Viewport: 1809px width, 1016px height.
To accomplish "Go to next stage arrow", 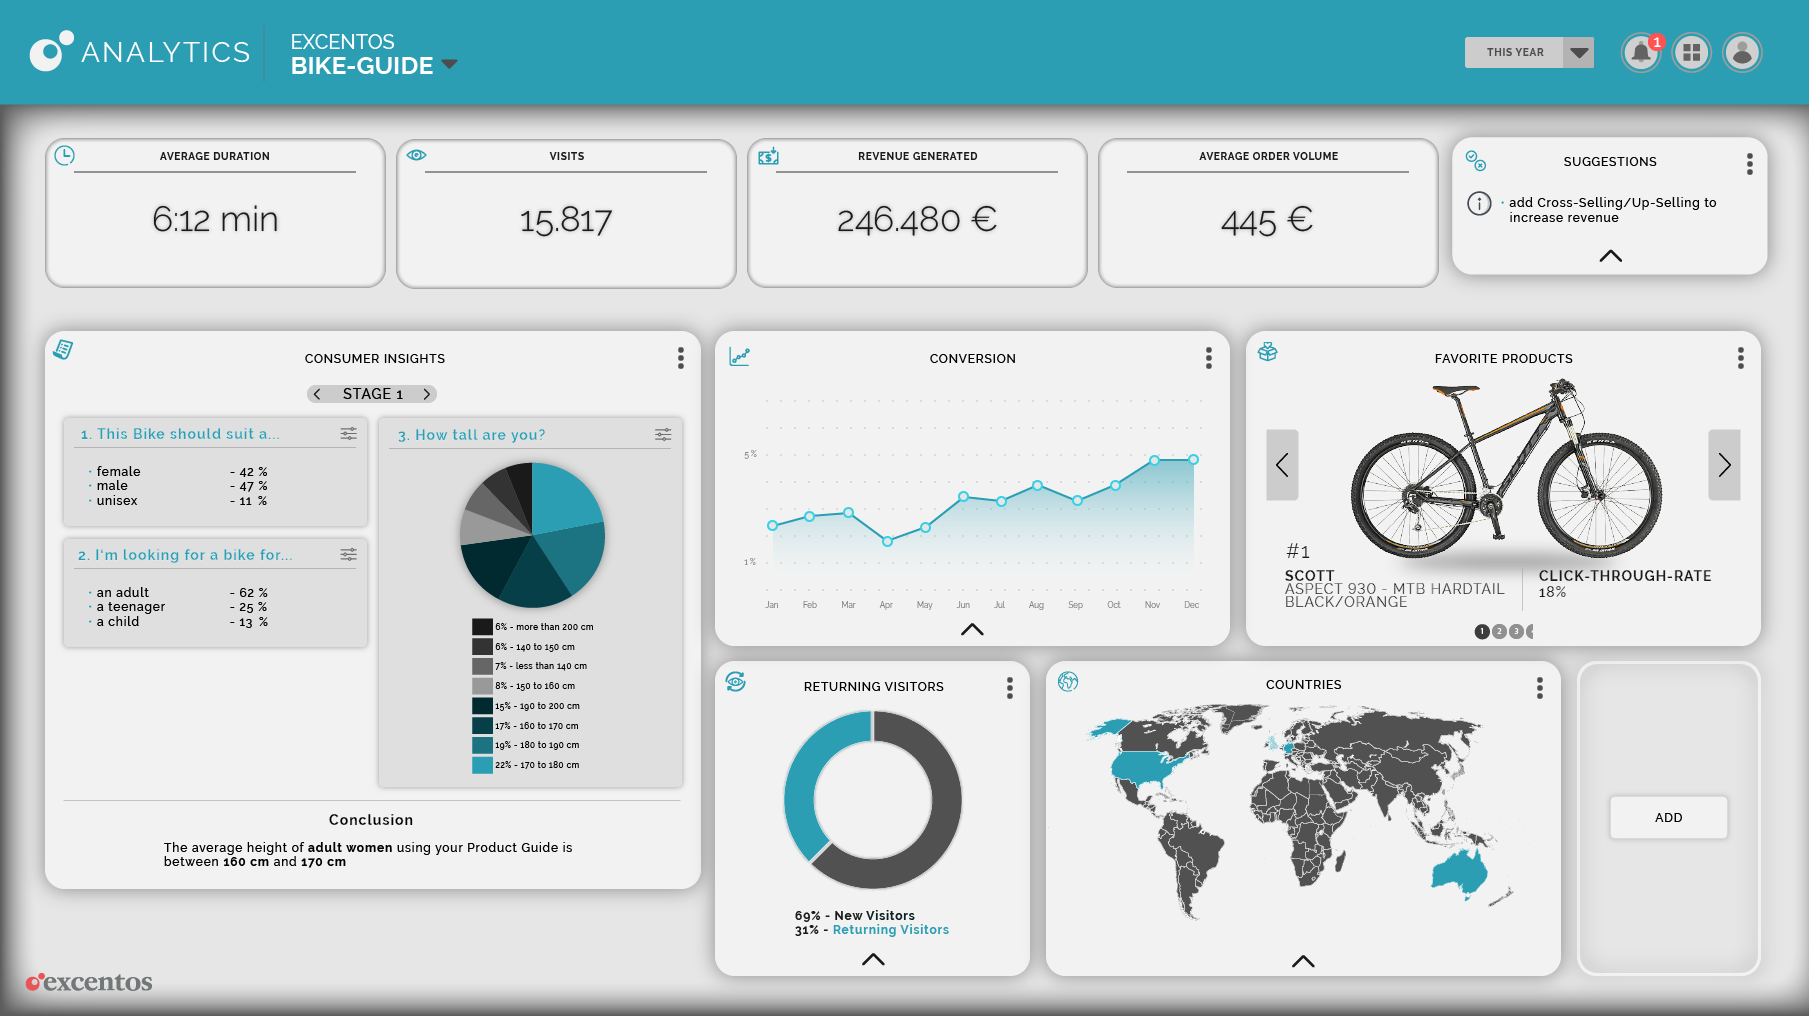I will point(427,394).
